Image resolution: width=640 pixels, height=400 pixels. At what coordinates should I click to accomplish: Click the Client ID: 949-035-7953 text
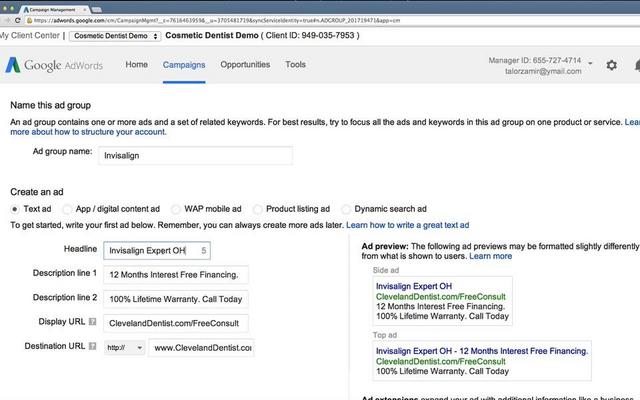tap(310, 36)
